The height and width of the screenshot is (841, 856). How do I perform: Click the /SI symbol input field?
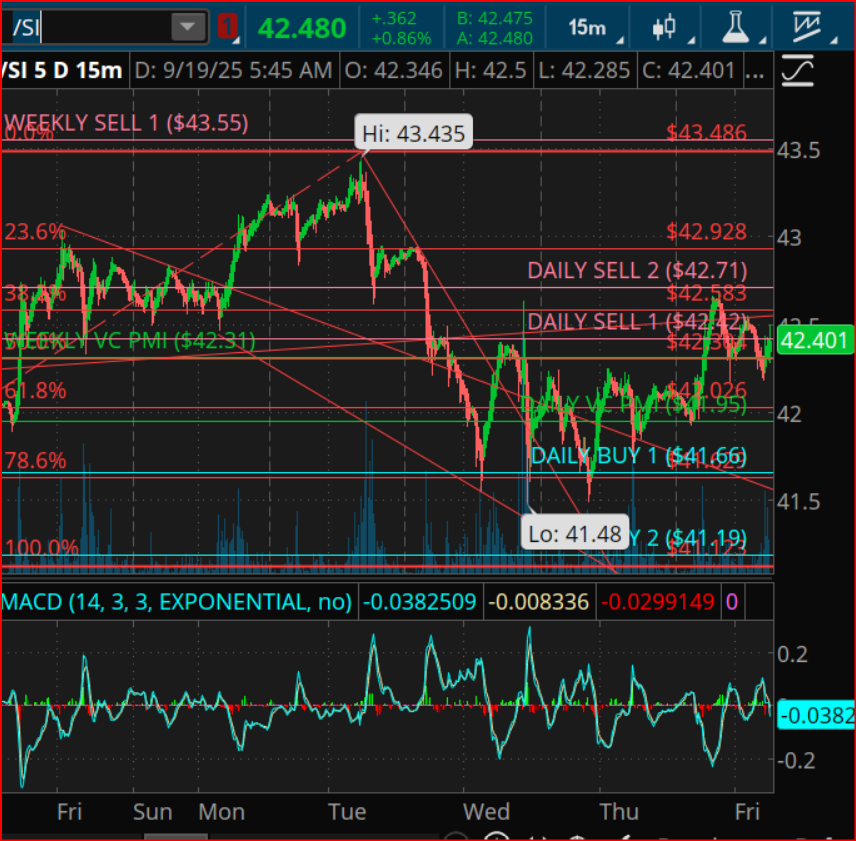(x=86, y=27)
